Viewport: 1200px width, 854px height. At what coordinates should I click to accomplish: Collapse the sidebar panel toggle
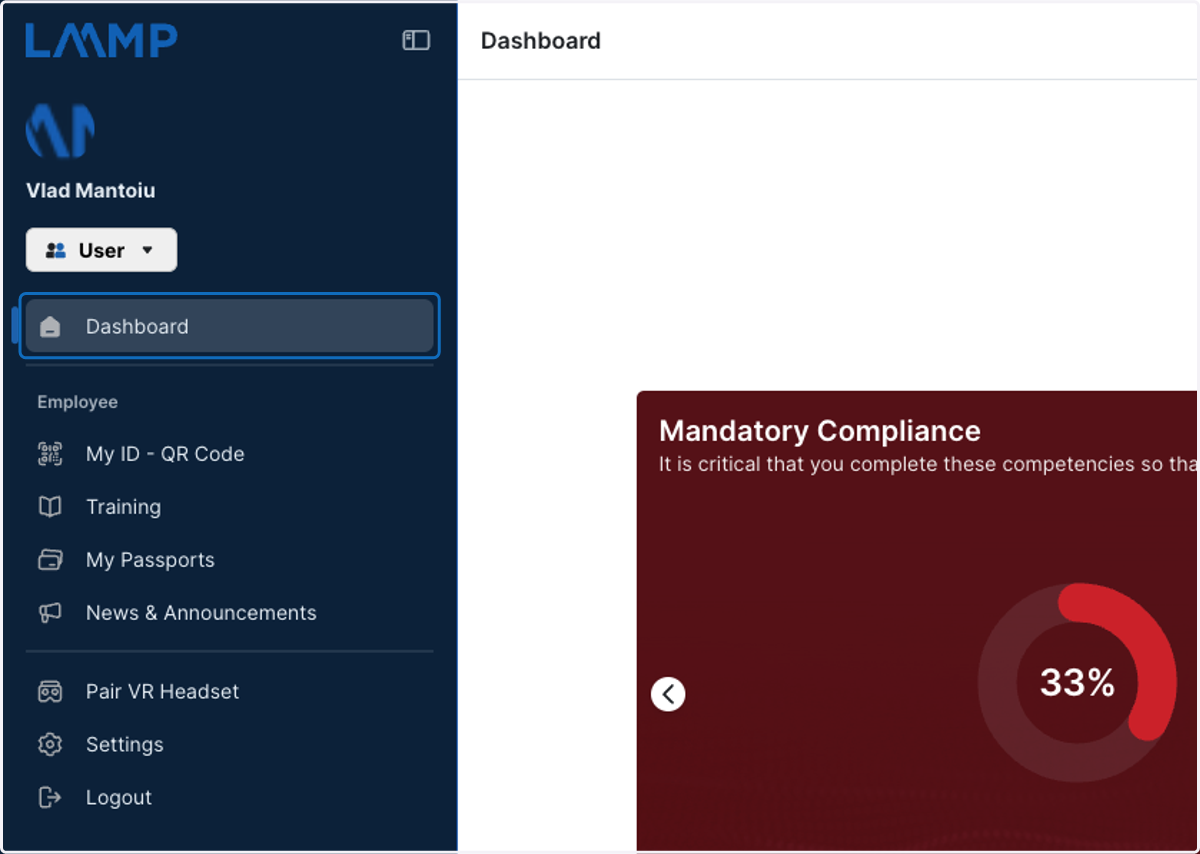[x=416, y=40]
